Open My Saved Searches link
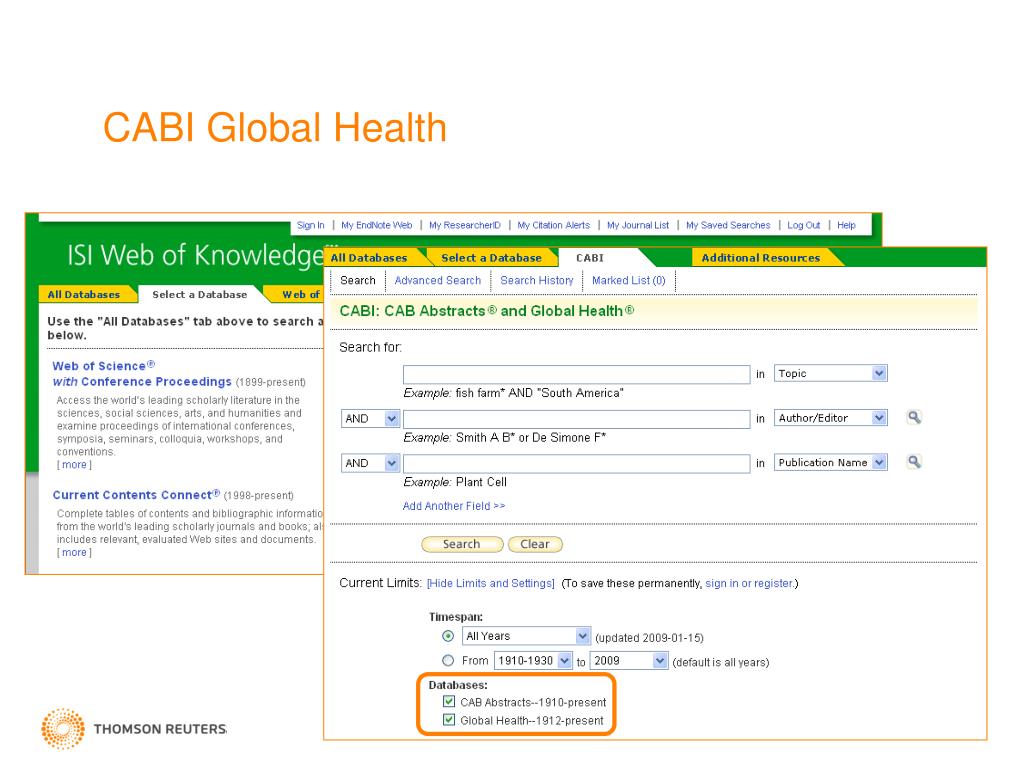 tap(728, 225)
